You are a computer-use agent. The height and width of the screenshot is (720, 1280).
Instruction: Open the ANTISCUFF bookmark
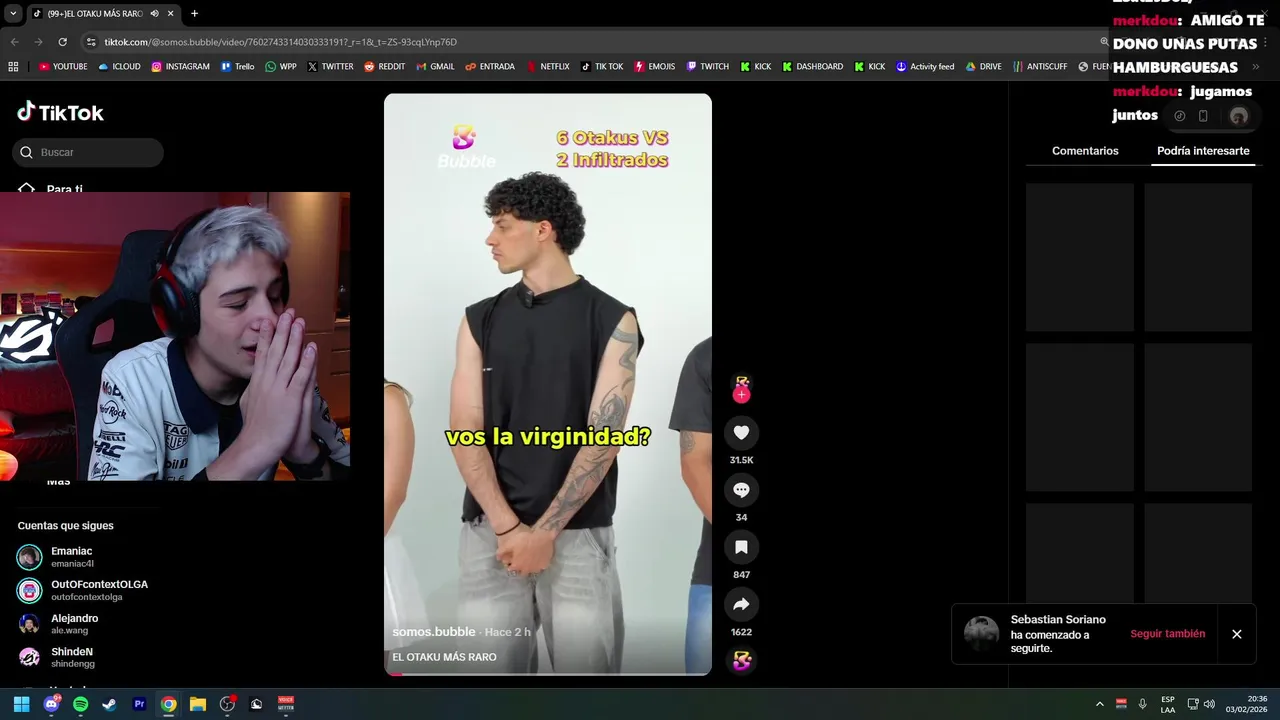click(1040, 67)
